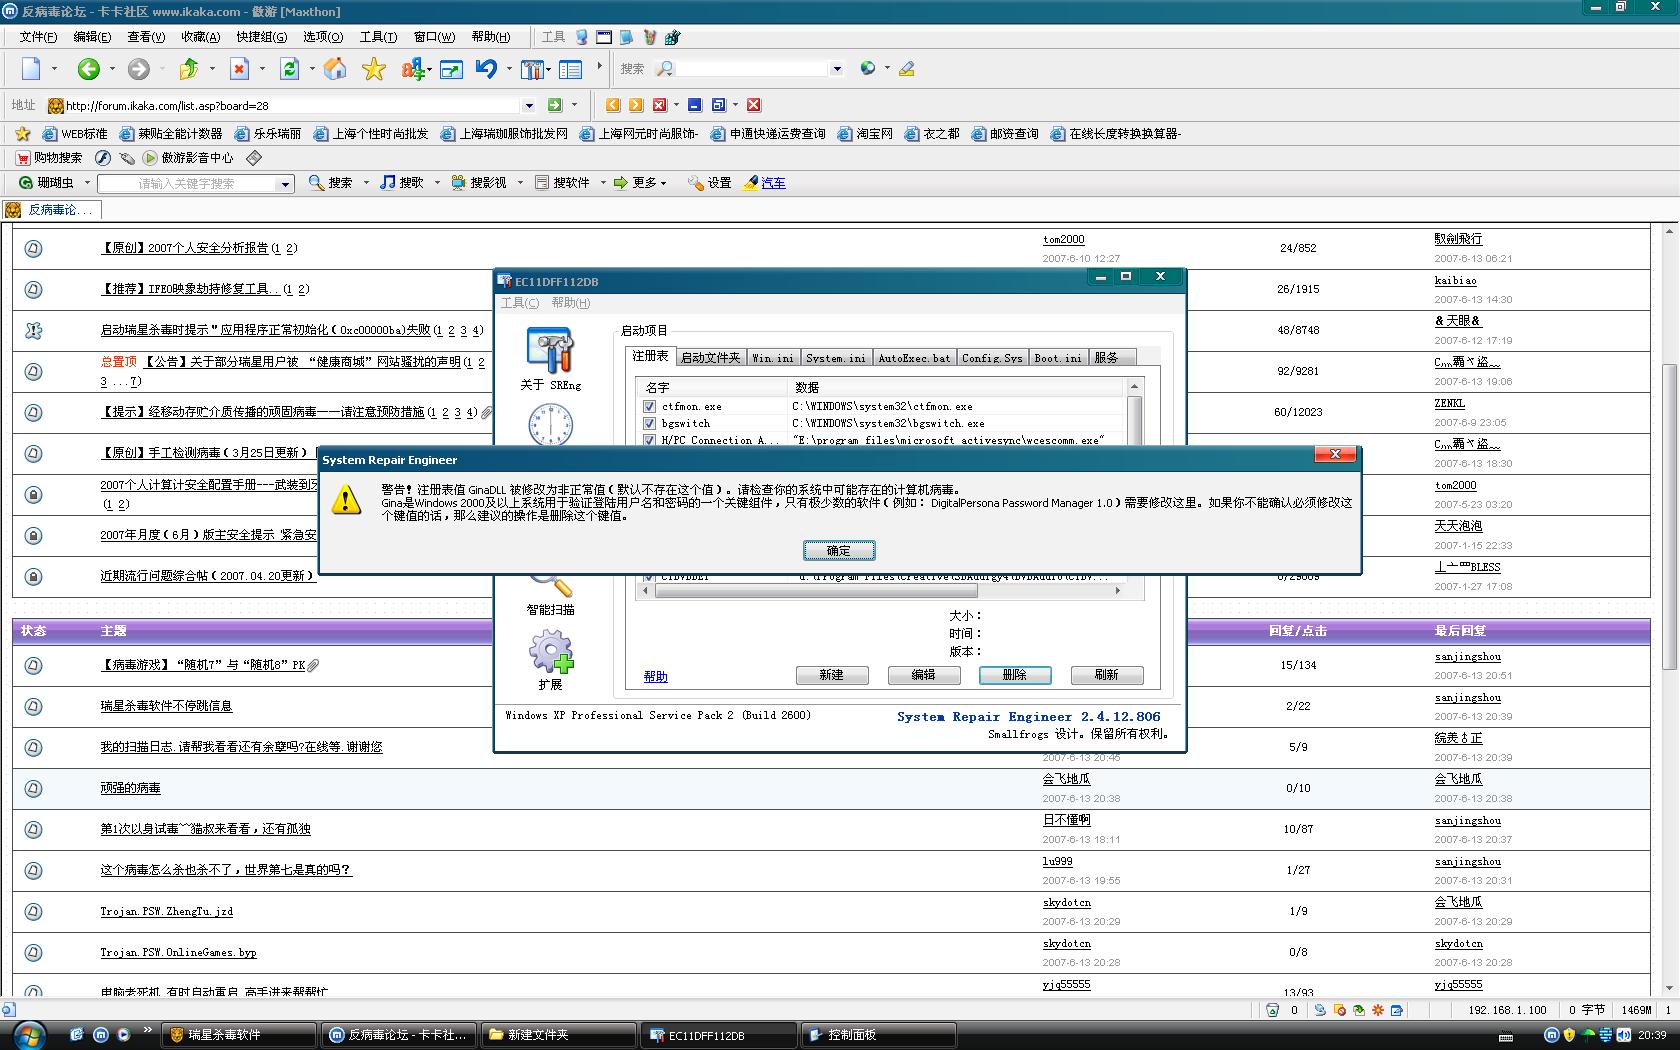
Task: Expand the 更多 dropdown in search toolbar
Action: (663, 183)
